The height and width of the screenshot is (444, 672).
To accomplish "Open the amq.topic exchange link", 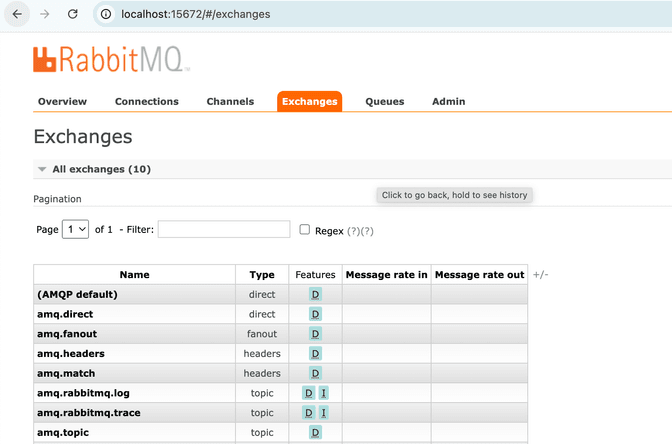I will click(x=64, y=432).
